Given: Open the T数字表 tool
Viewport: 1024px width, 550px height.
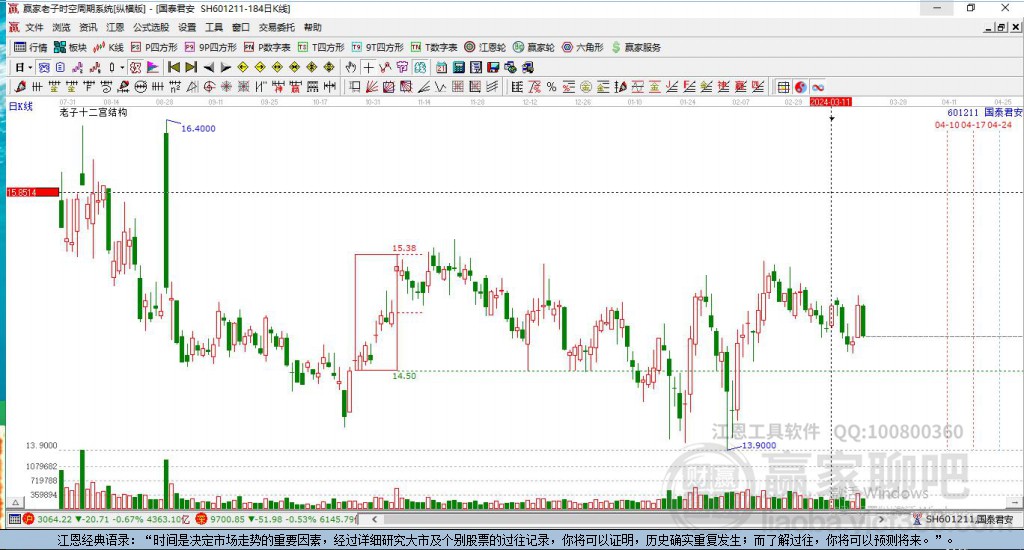Looking at the screenshot, I should (x=434, y=47).
